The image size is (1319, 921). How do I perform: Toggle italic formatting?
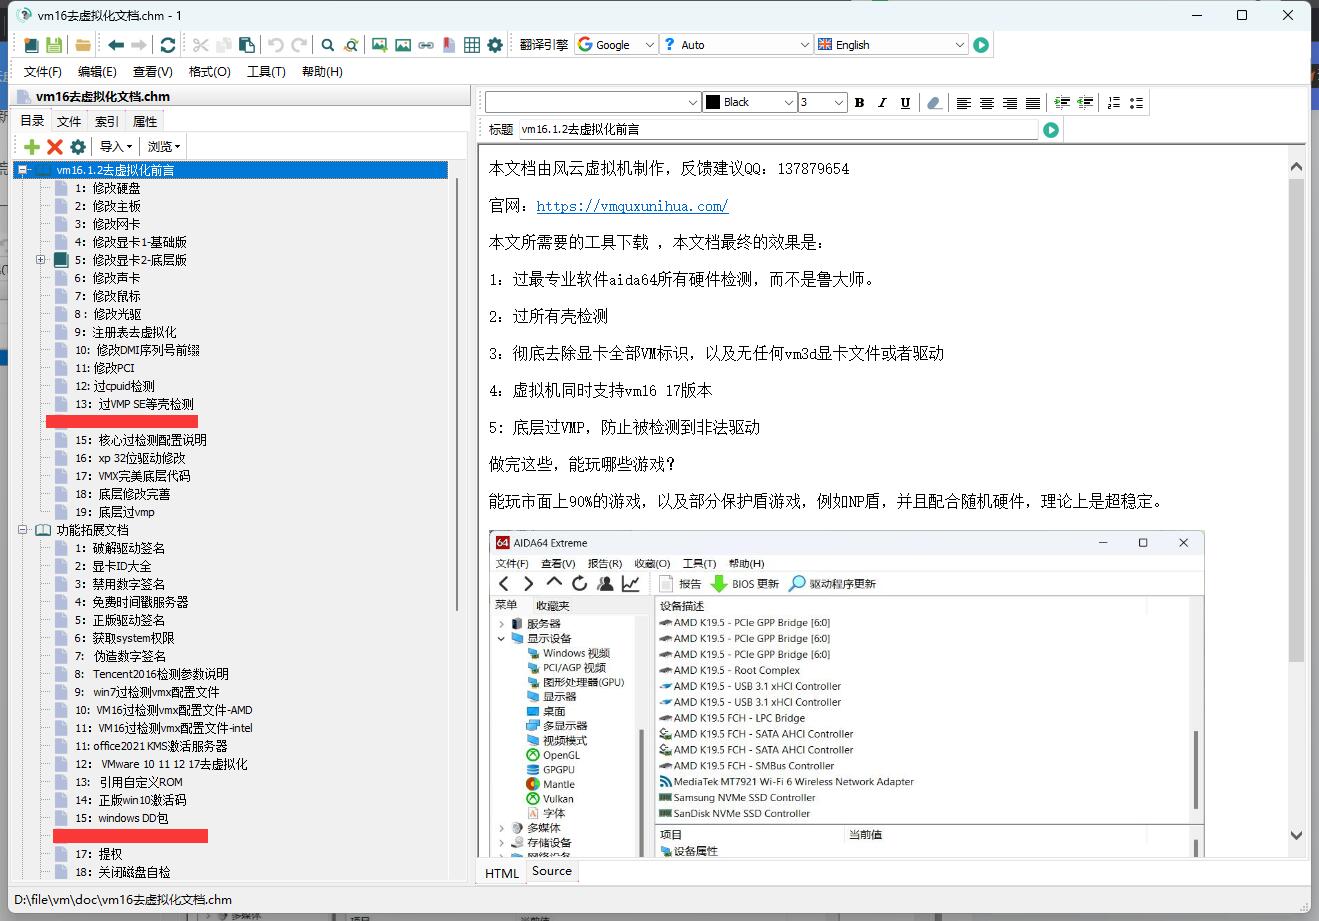tap(882, 102)
